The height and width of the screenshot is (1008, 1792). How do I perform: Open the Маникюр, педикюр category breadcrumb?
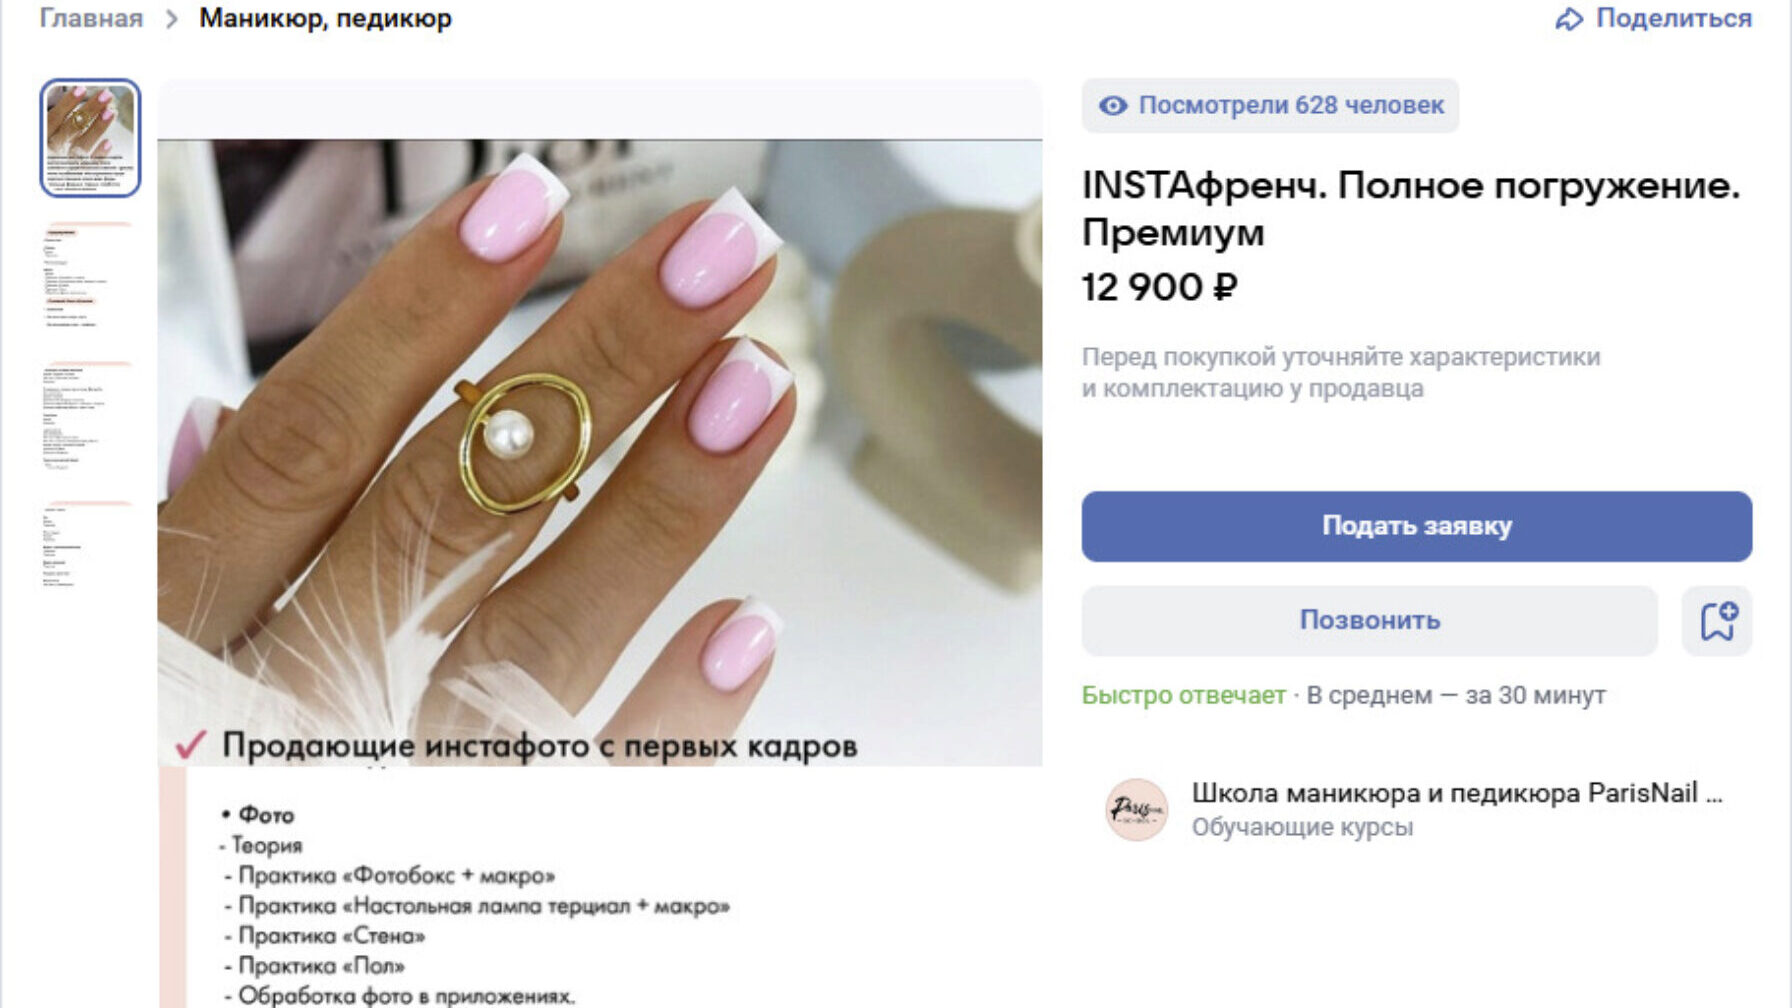tap(325, 18)
